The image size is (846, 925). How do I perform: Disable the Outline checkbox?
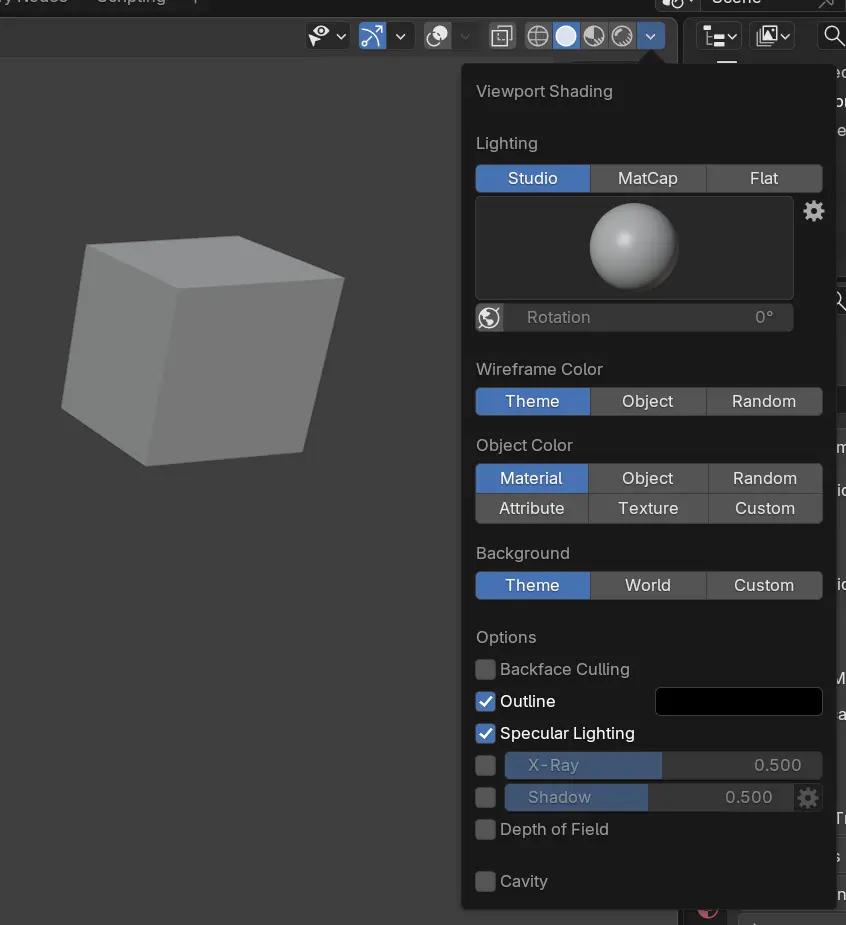[x=486, y=701]
